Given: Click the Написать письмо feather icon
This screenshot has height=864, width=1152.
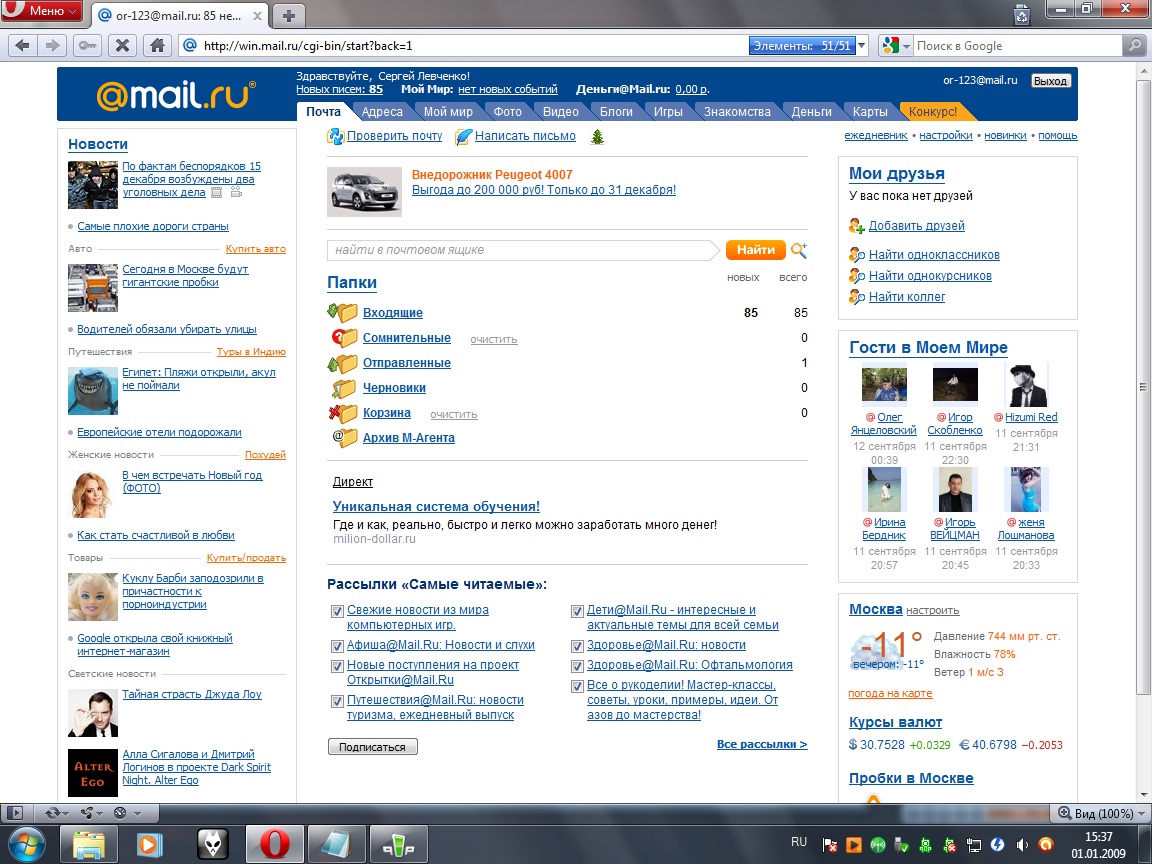Looking at the screenshot, I should tap(463, 137).
